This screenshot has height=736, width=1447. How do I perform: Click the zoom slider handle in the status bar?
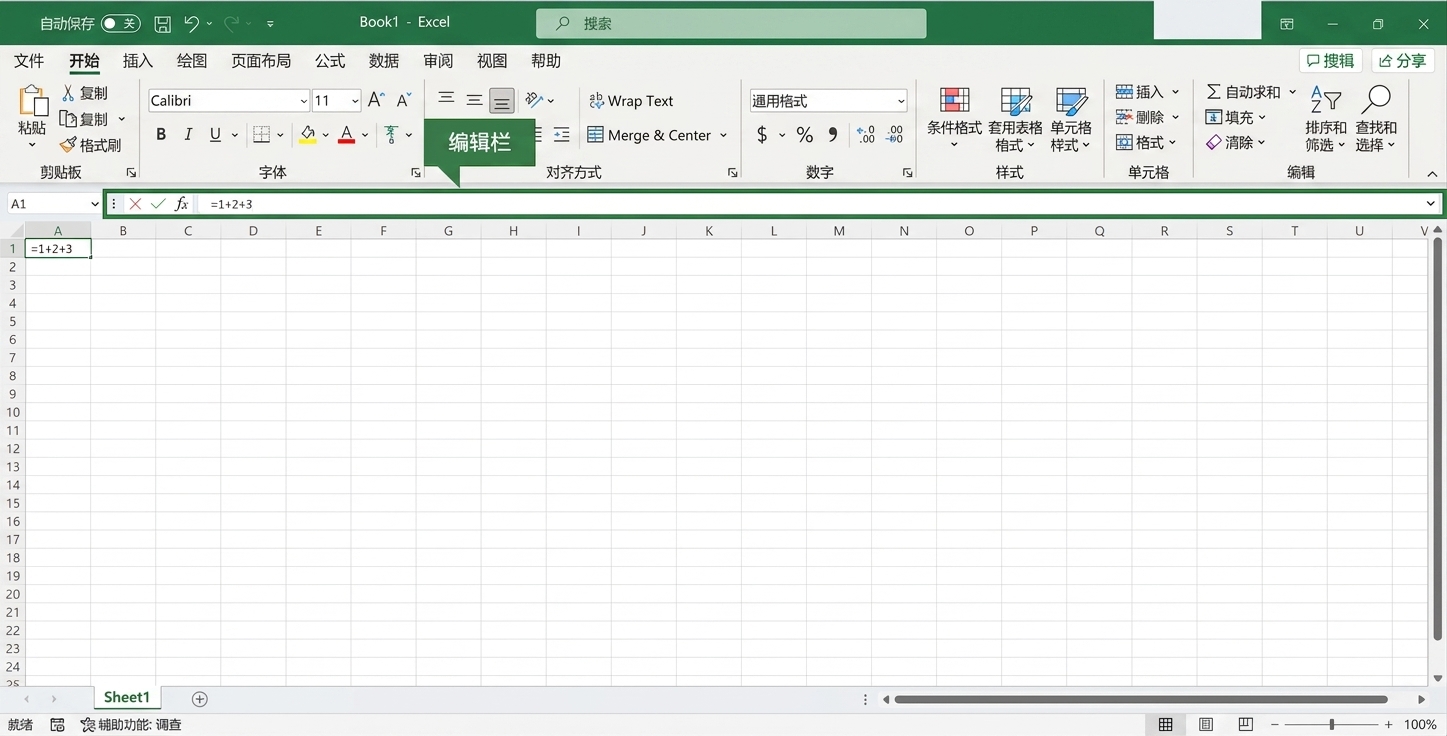(x=1332, y=725)
